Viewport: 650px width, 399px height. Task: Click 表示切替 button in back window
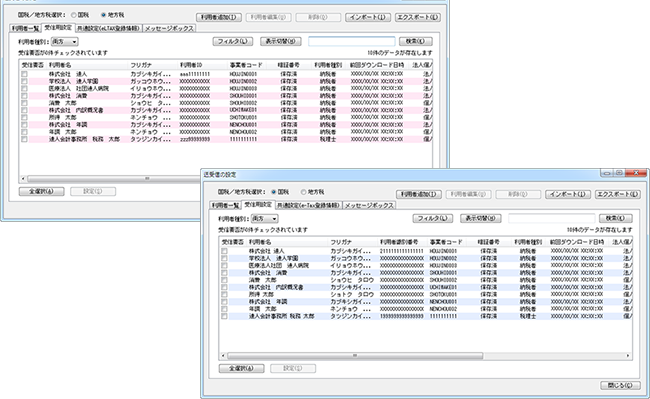point(281,41)
